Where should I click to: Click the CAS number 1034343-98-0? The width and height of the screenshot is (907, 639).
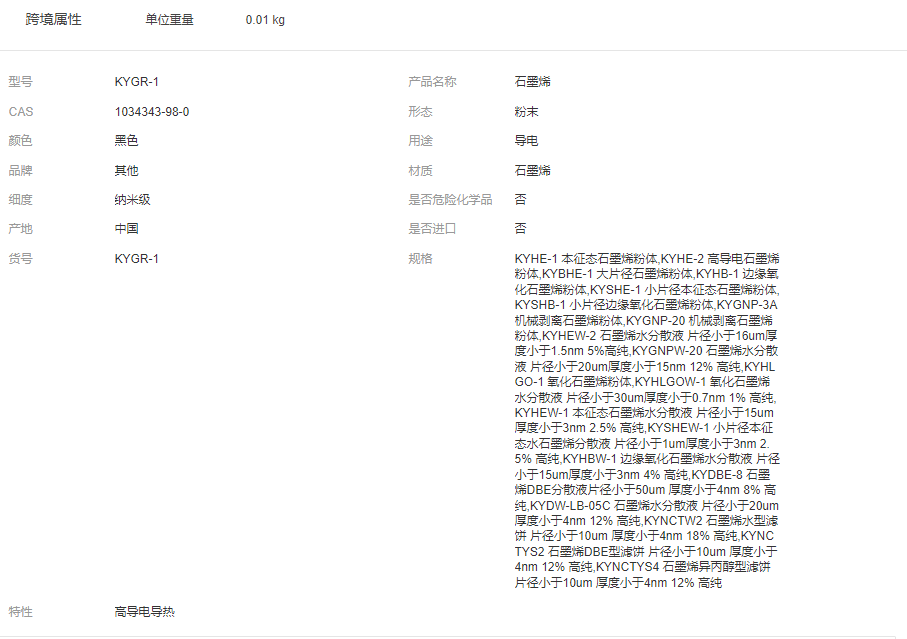pos(152,112)
